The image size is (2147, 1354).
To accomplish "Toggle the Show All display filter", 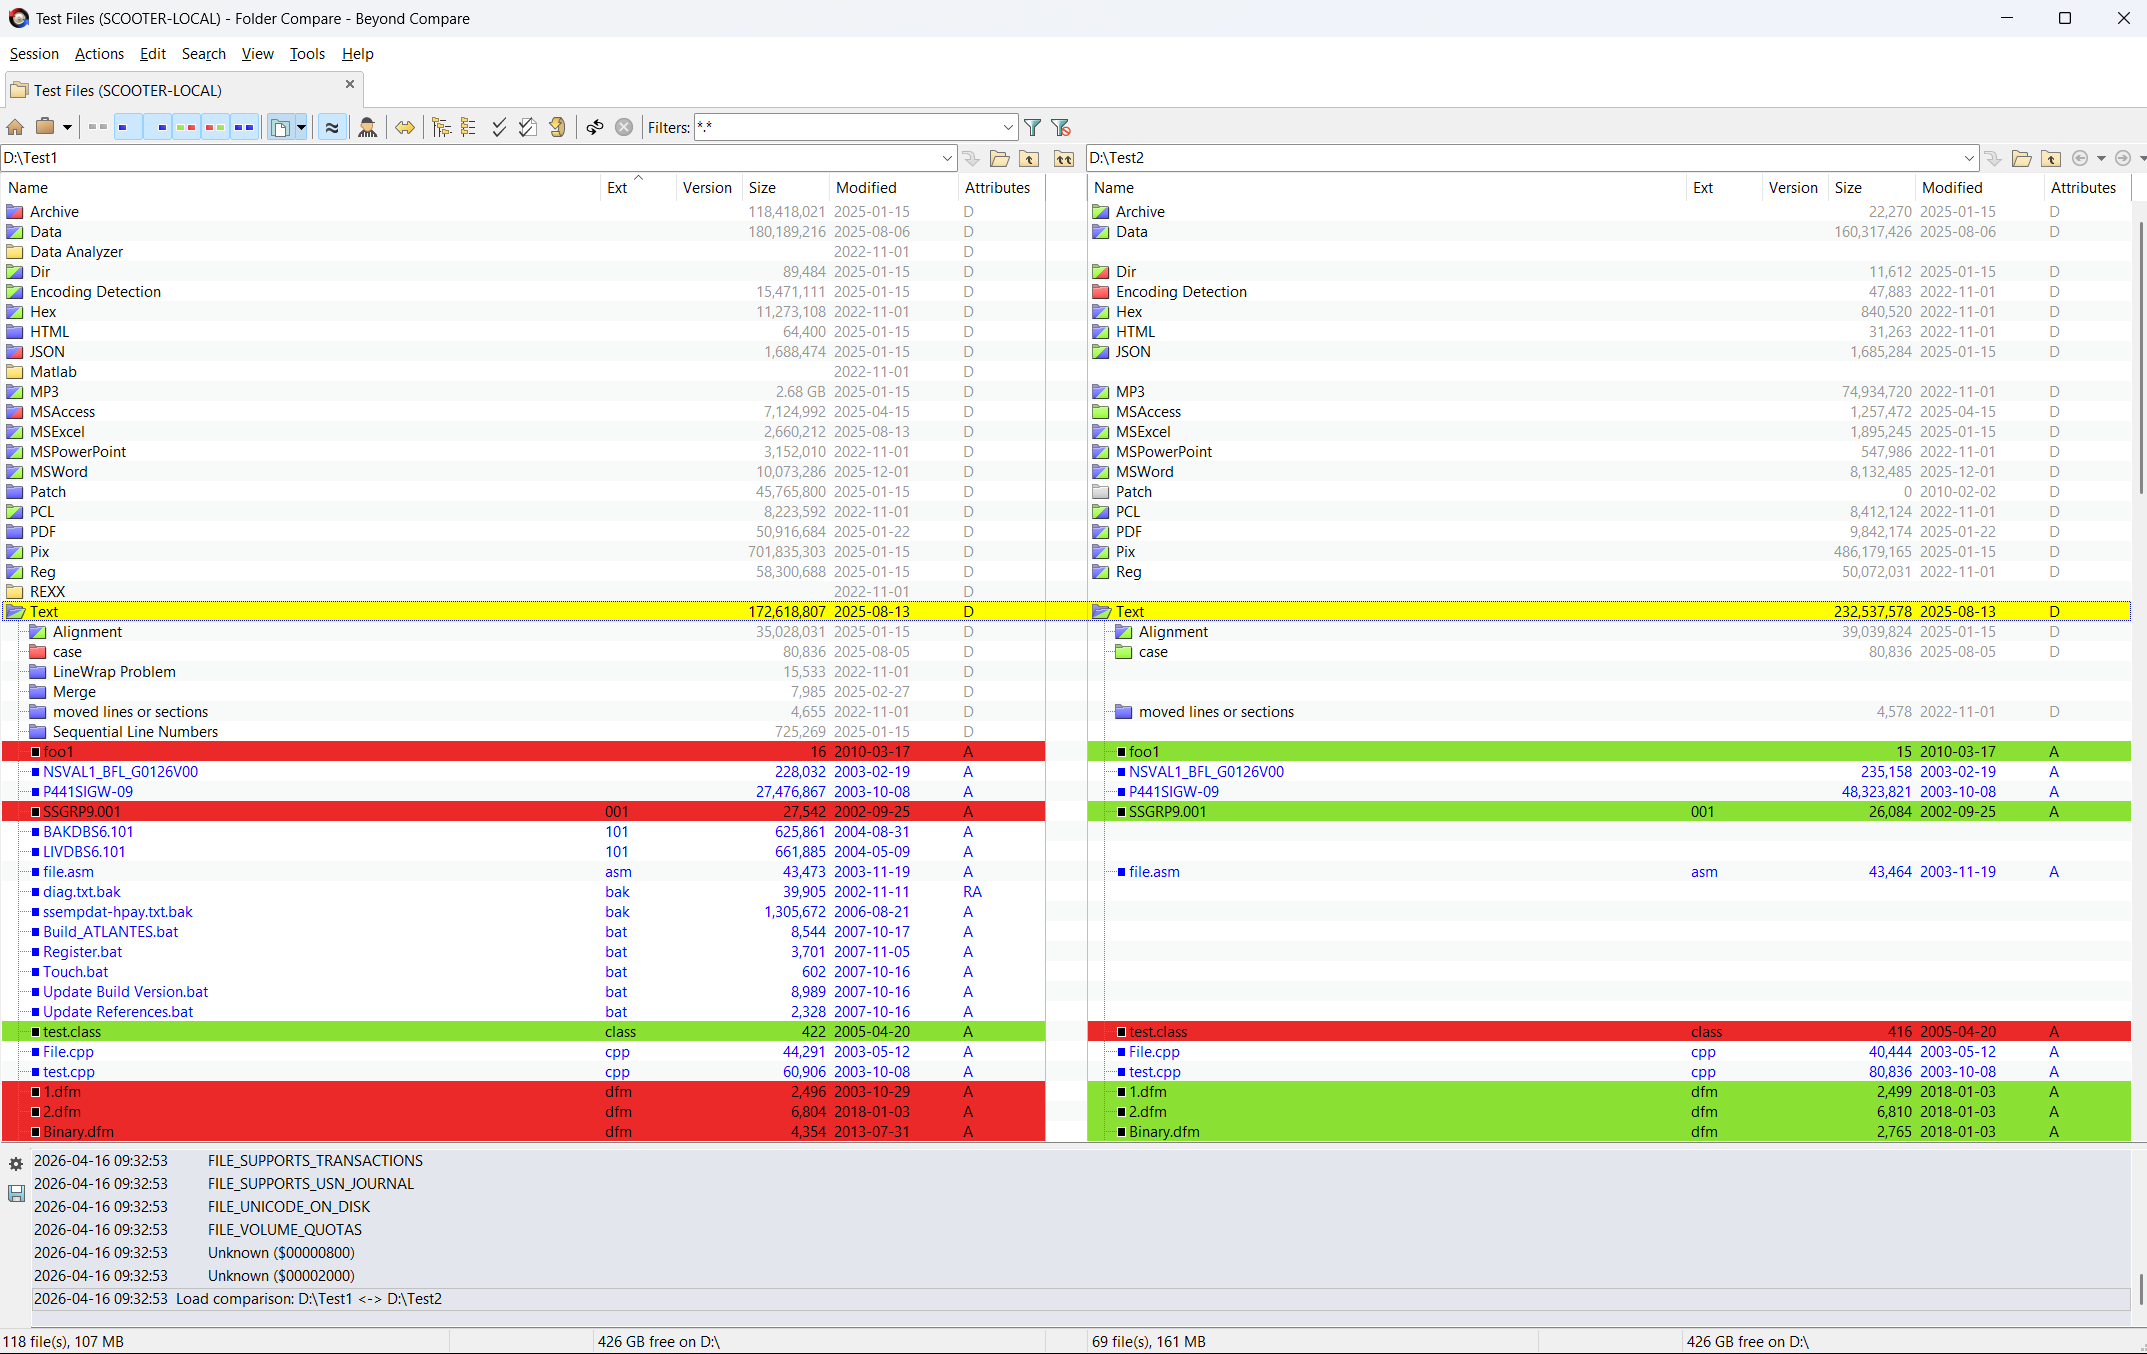I will click(98, 127).
